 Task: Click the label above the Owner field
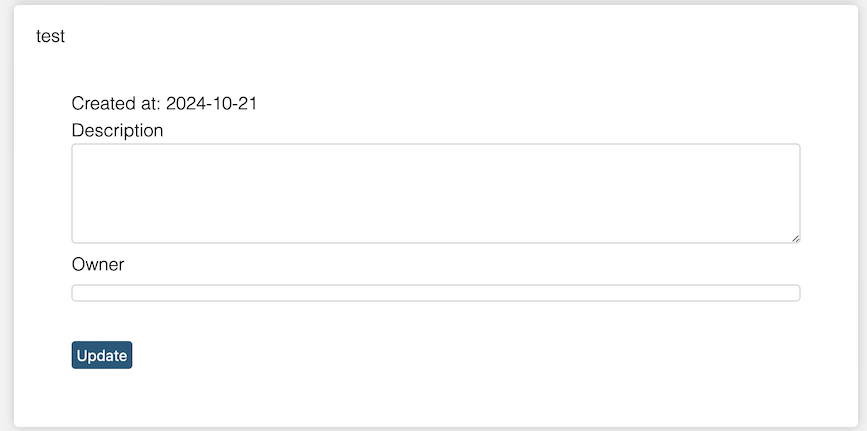click(98, 264)
